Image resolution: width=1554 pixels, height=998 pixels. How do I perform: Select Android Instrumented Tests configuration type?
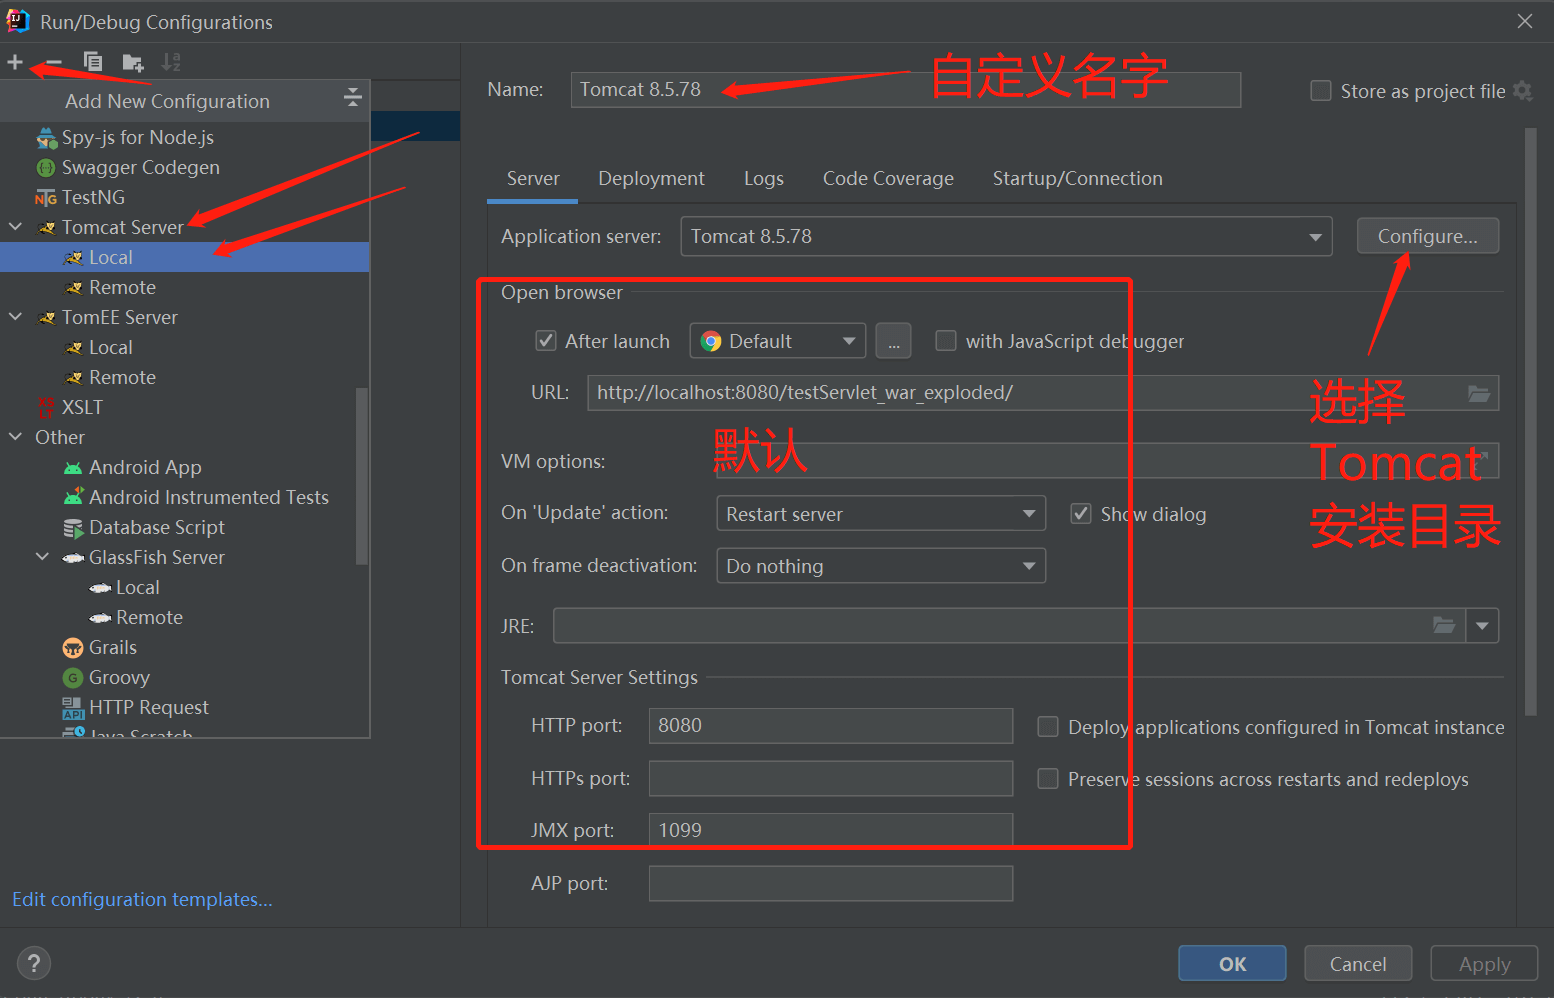[208, 497]
